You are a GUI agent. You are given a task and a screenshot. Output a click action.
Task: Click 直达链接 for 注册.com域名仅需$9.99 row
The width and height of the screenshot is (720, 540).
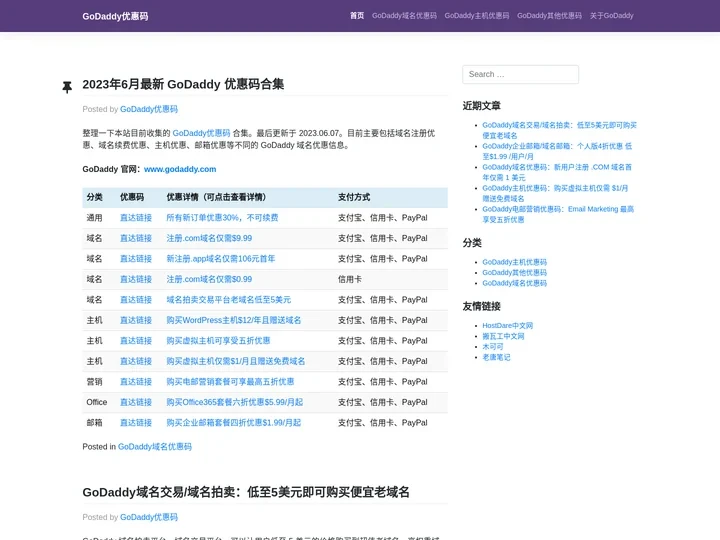tap(136, 238)
